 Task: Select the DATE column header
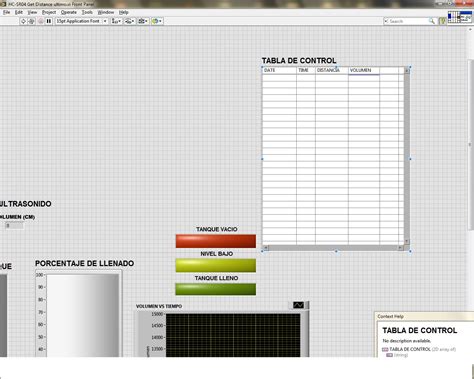(x=279, y=70)
